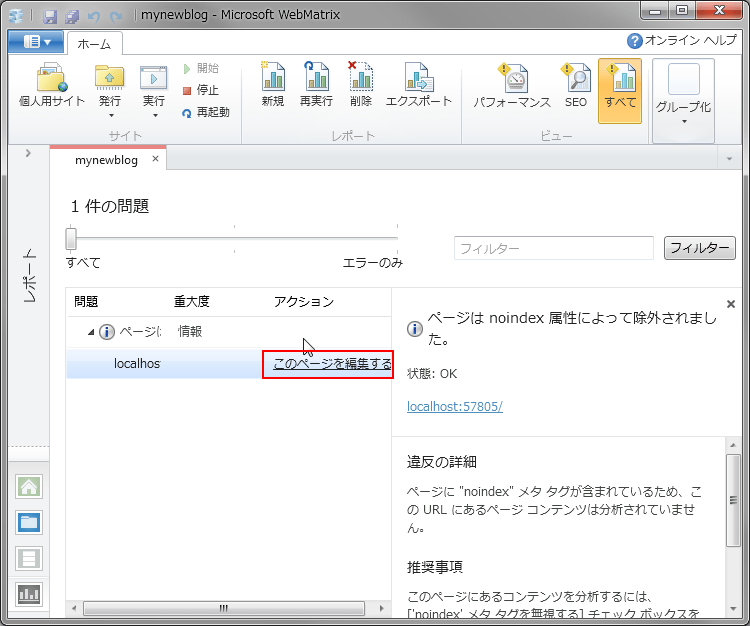Switch to パフォーマンス view
Image resolution: width=750 pixels, height=626 pixels.
[x=512, y=86]
